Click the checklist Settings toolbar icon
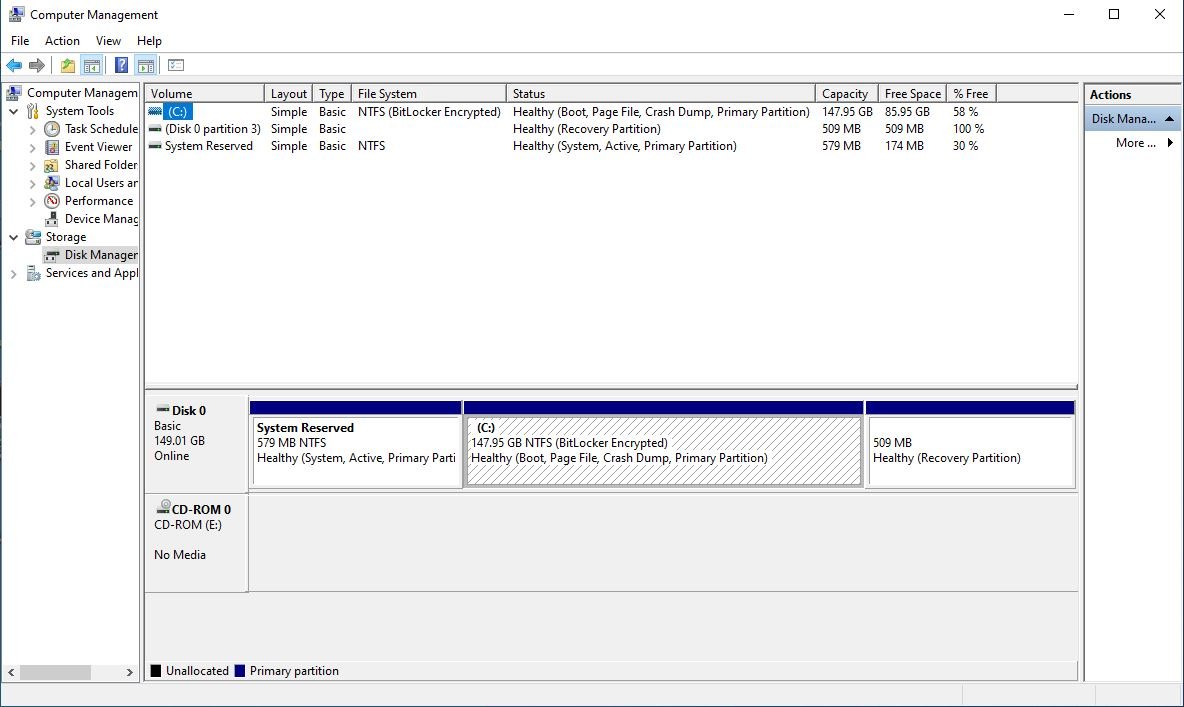The width and height of the screenshot is (1184, 707). [x=176, y=66]
